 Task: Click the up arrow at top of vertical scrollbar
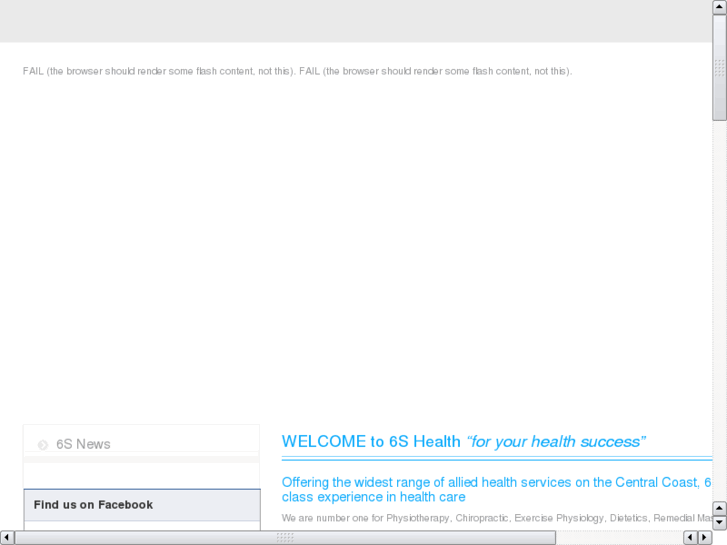tap(719, 7)
